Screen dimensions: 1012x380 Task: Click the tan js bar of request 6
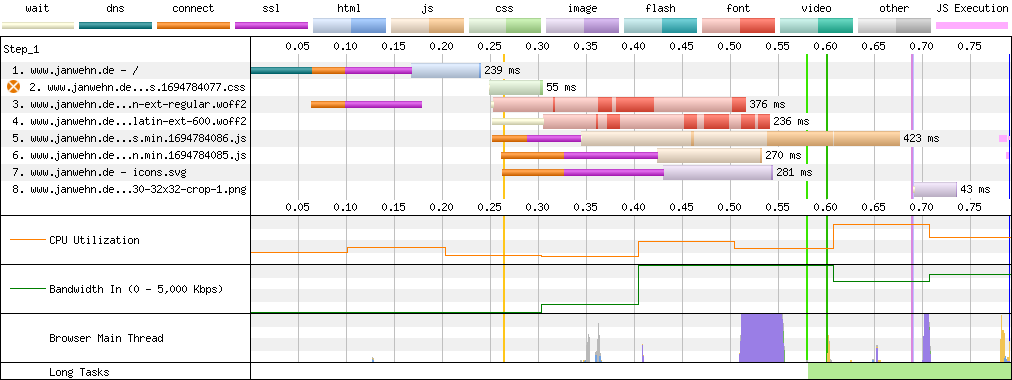pos(709,155)
